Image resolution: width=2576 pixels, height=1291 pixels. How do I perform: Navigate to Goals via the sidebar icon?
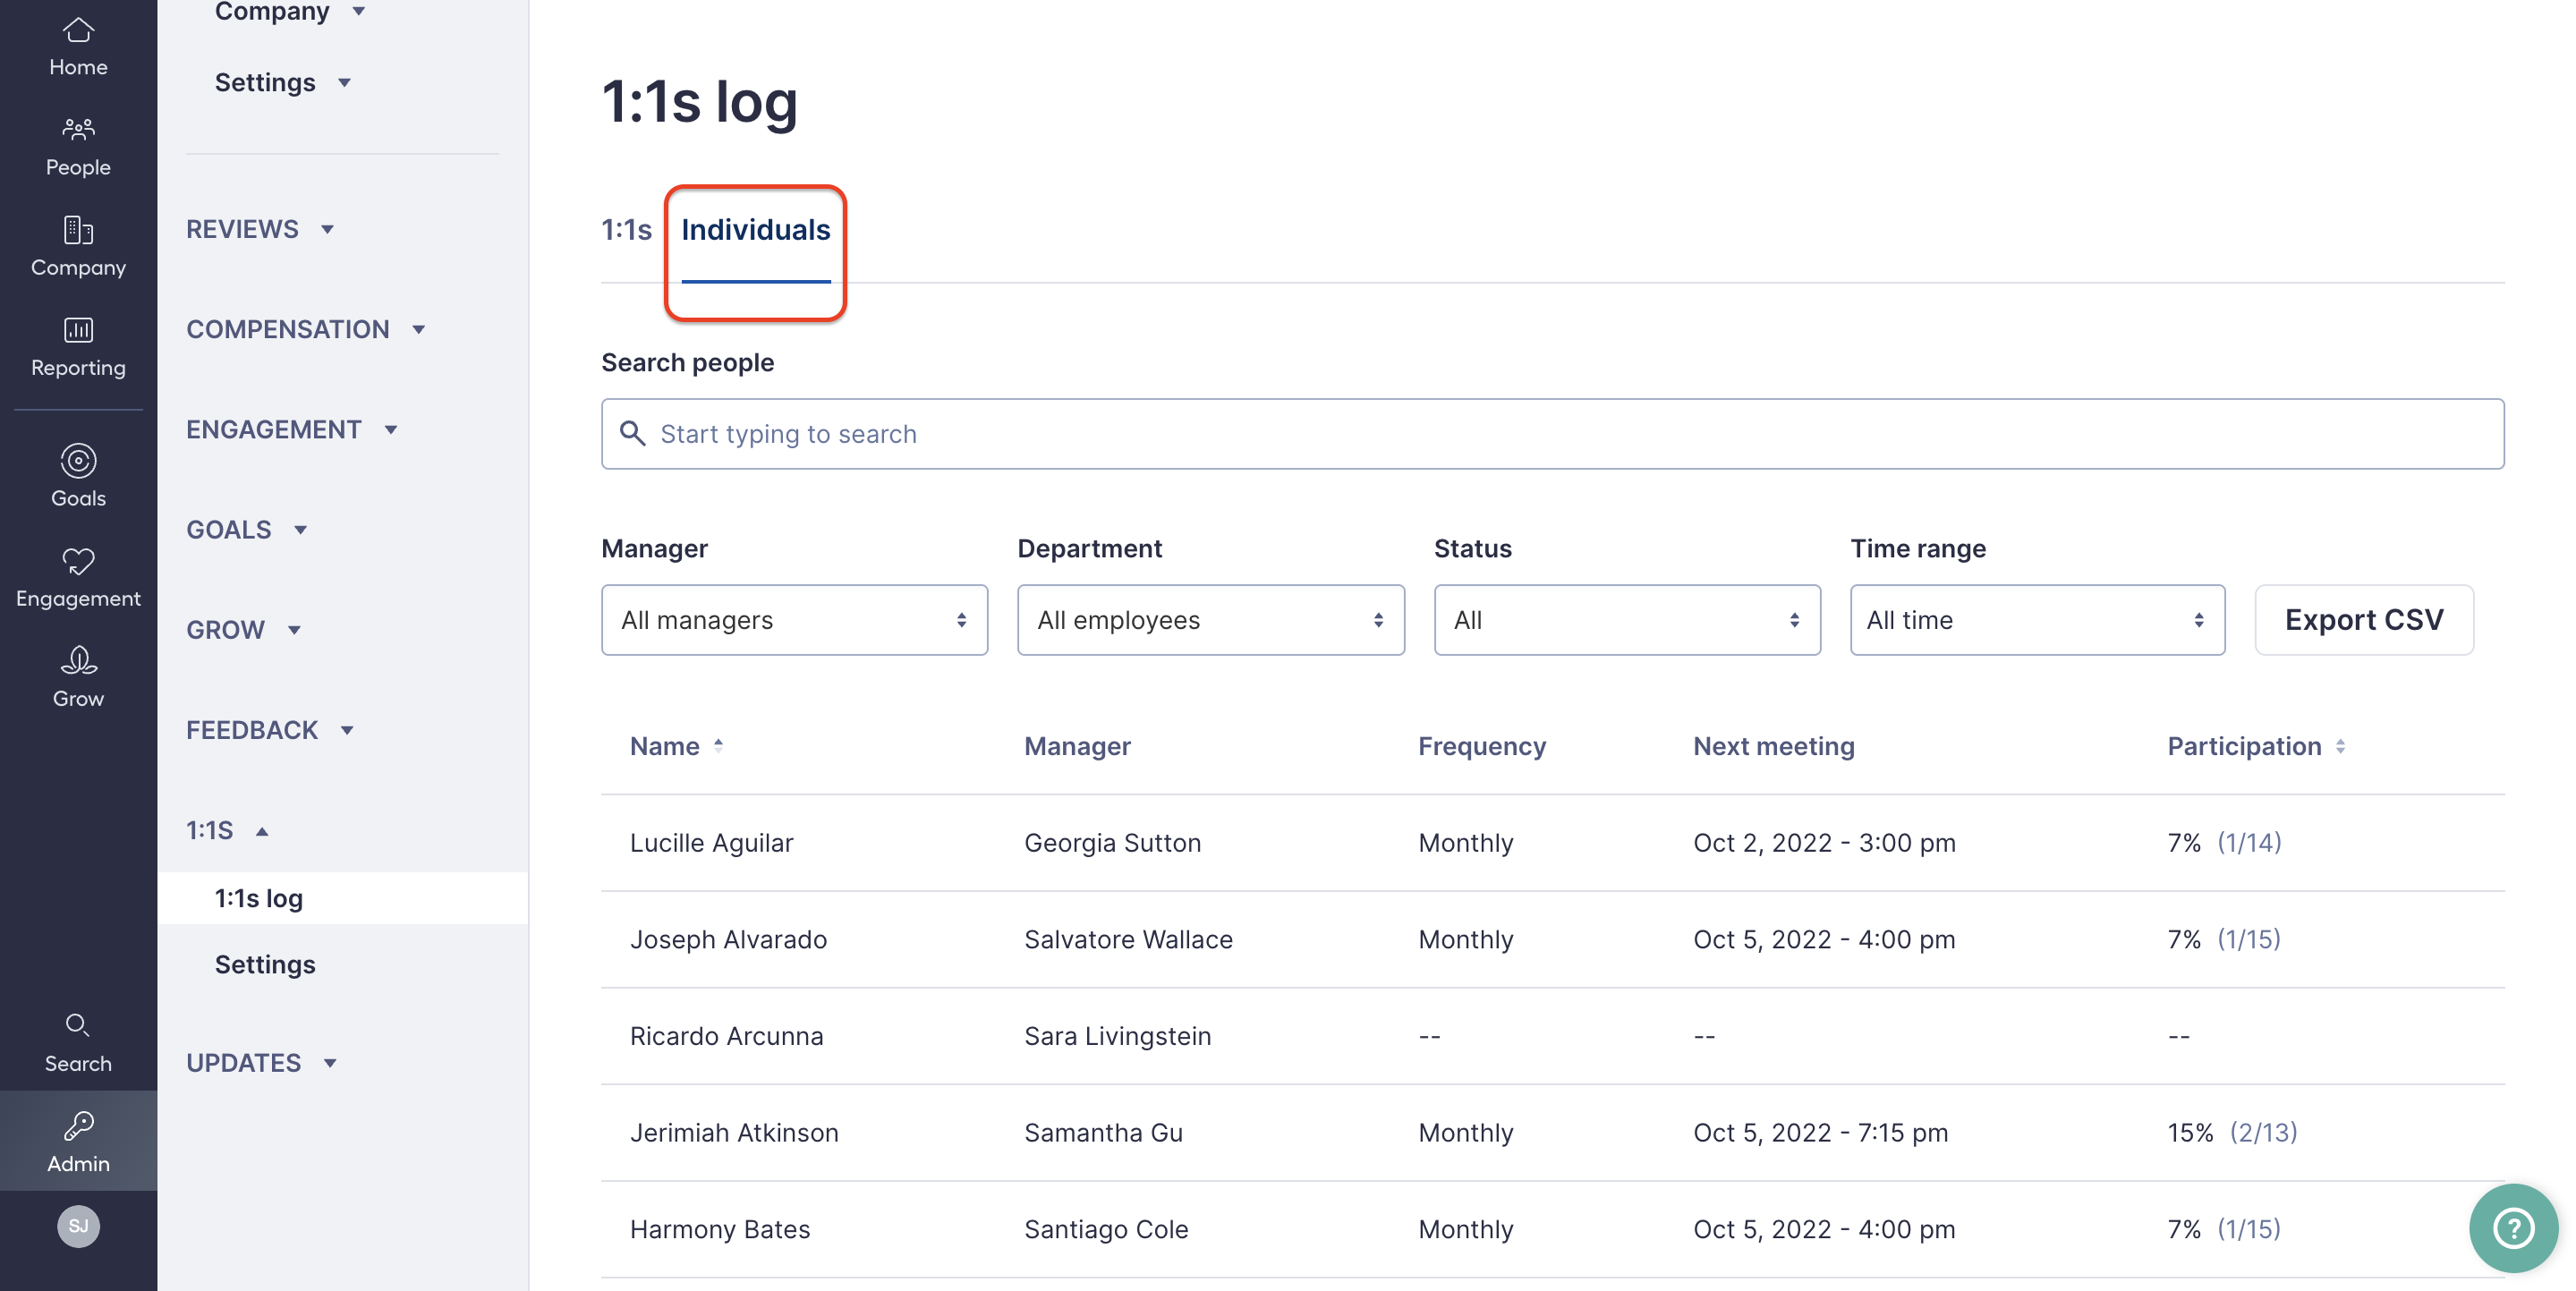click(78, 475)
